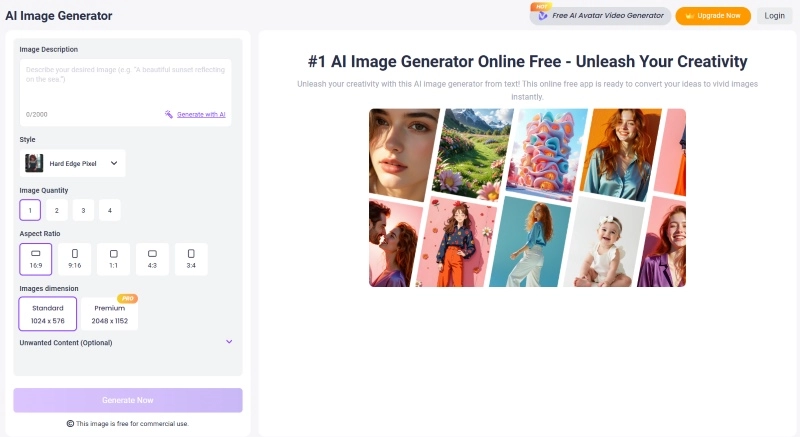
Task: Choose the 1:1 aspect ratio
Action: pos(113,259)
